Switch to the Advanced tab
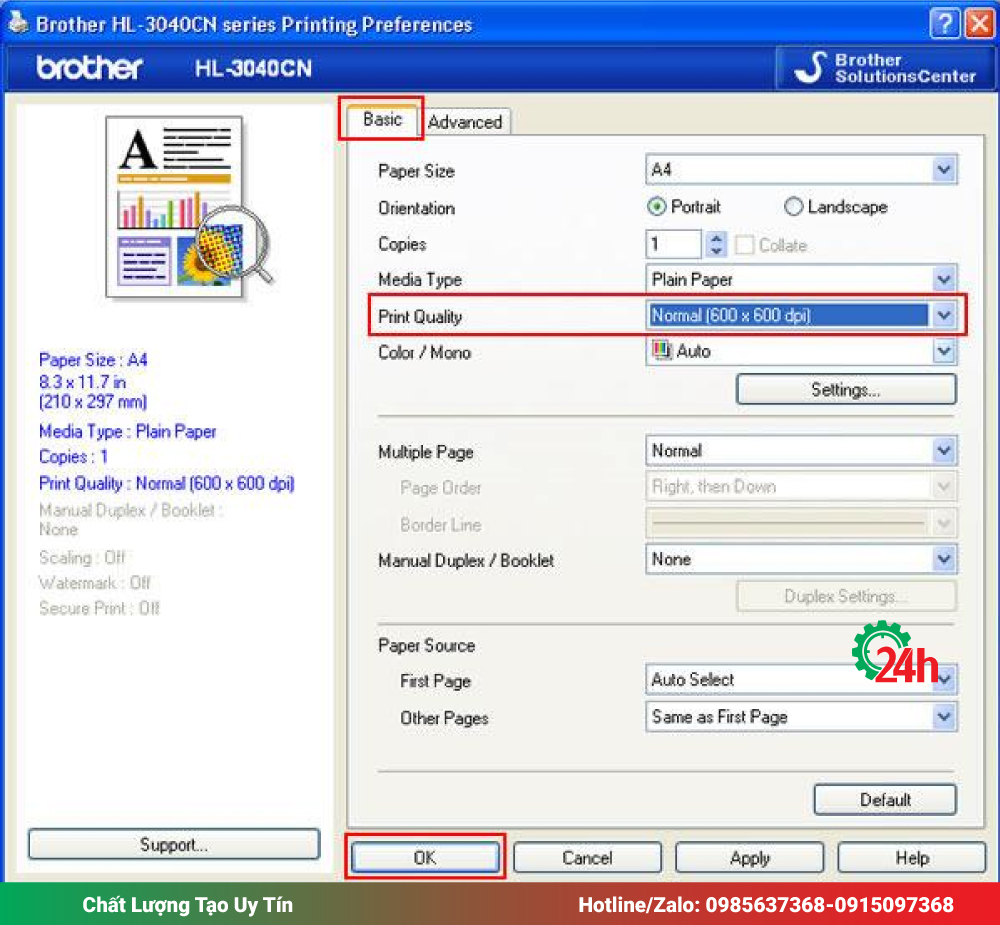This screenshot has width=1000, height=925. point(465,122)
